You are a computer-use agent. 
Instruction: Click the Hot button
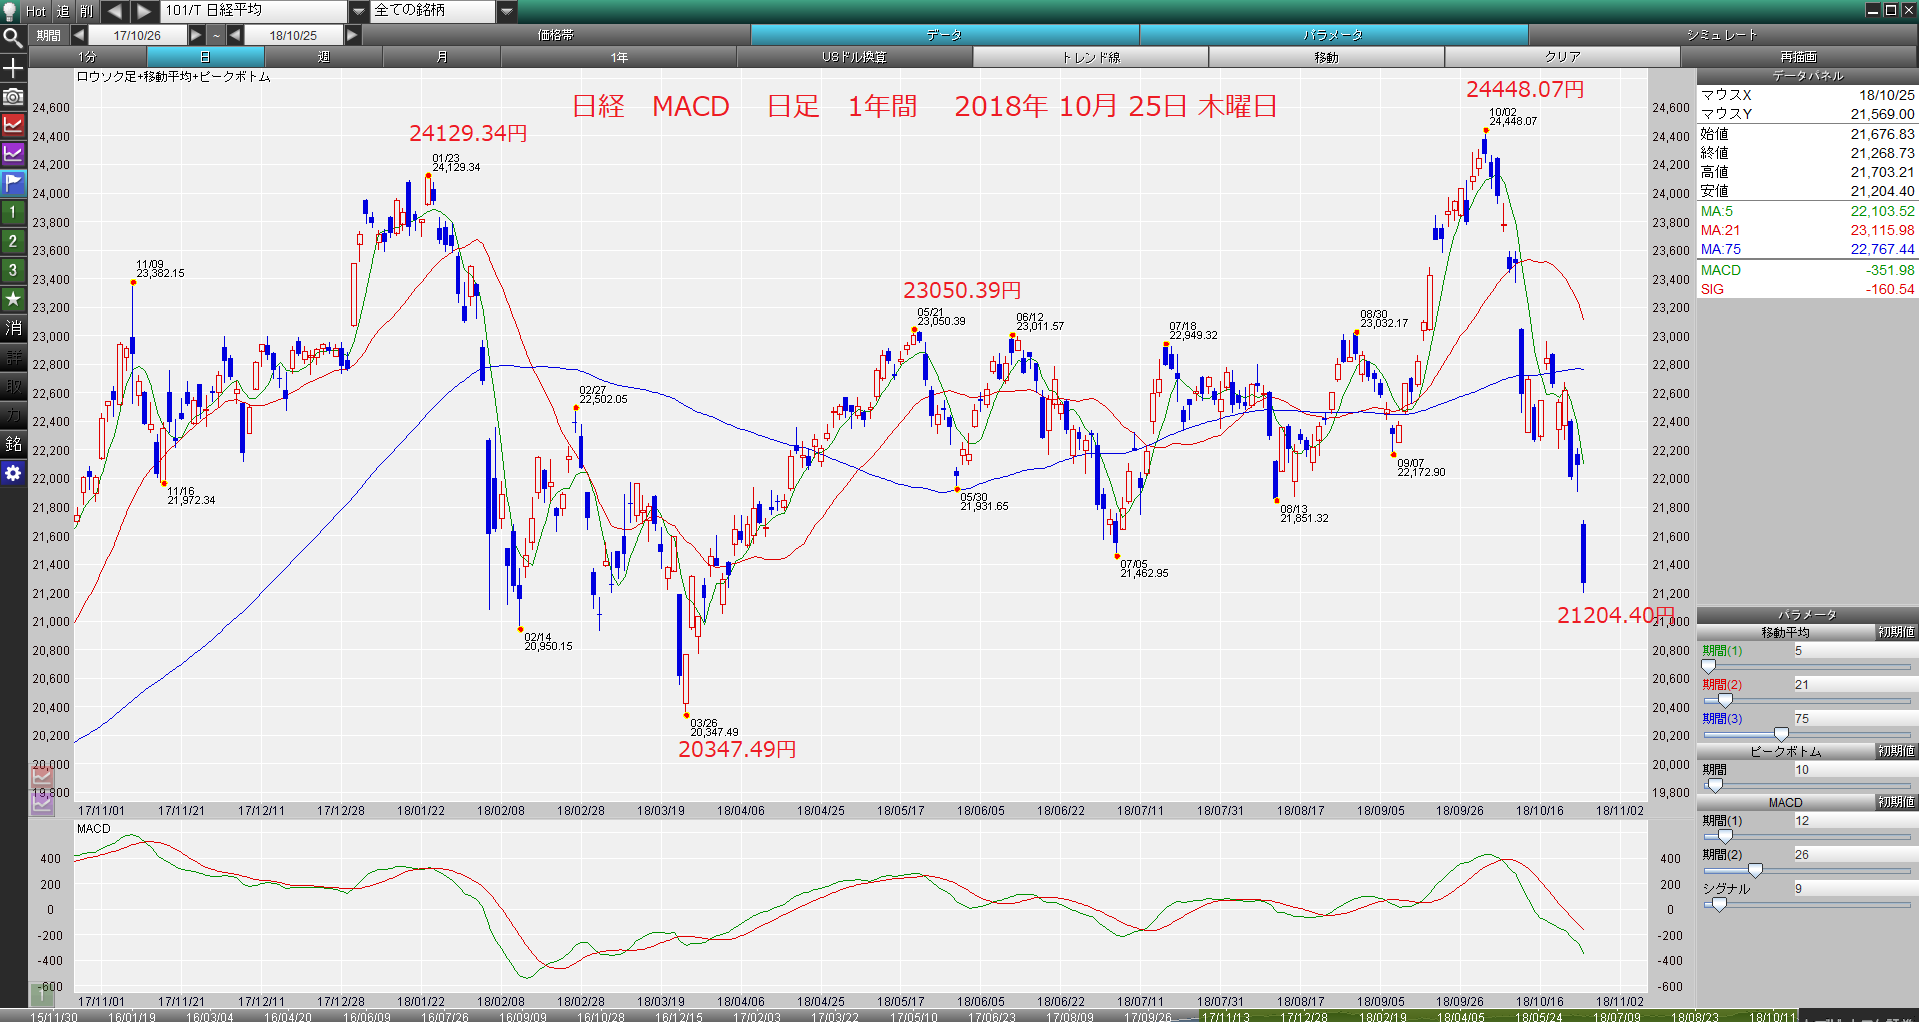(x=36, y=11)
